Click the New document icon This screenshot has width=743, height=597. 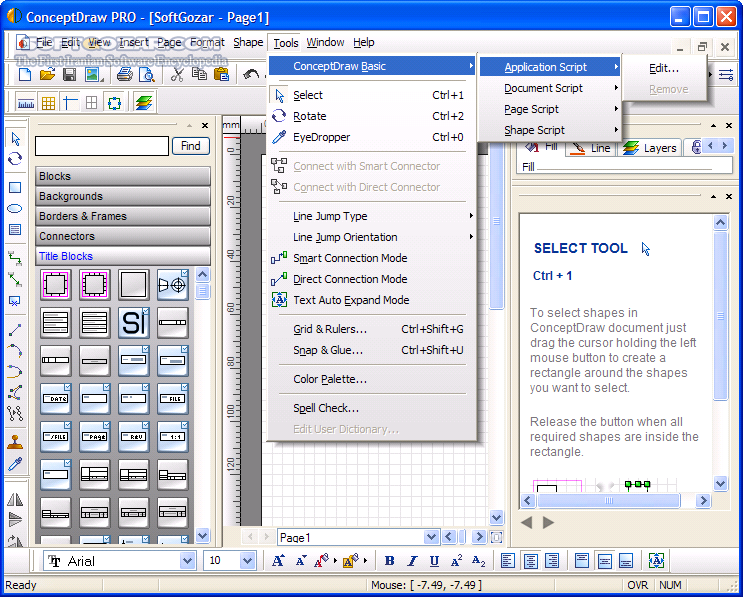[25, 74]
